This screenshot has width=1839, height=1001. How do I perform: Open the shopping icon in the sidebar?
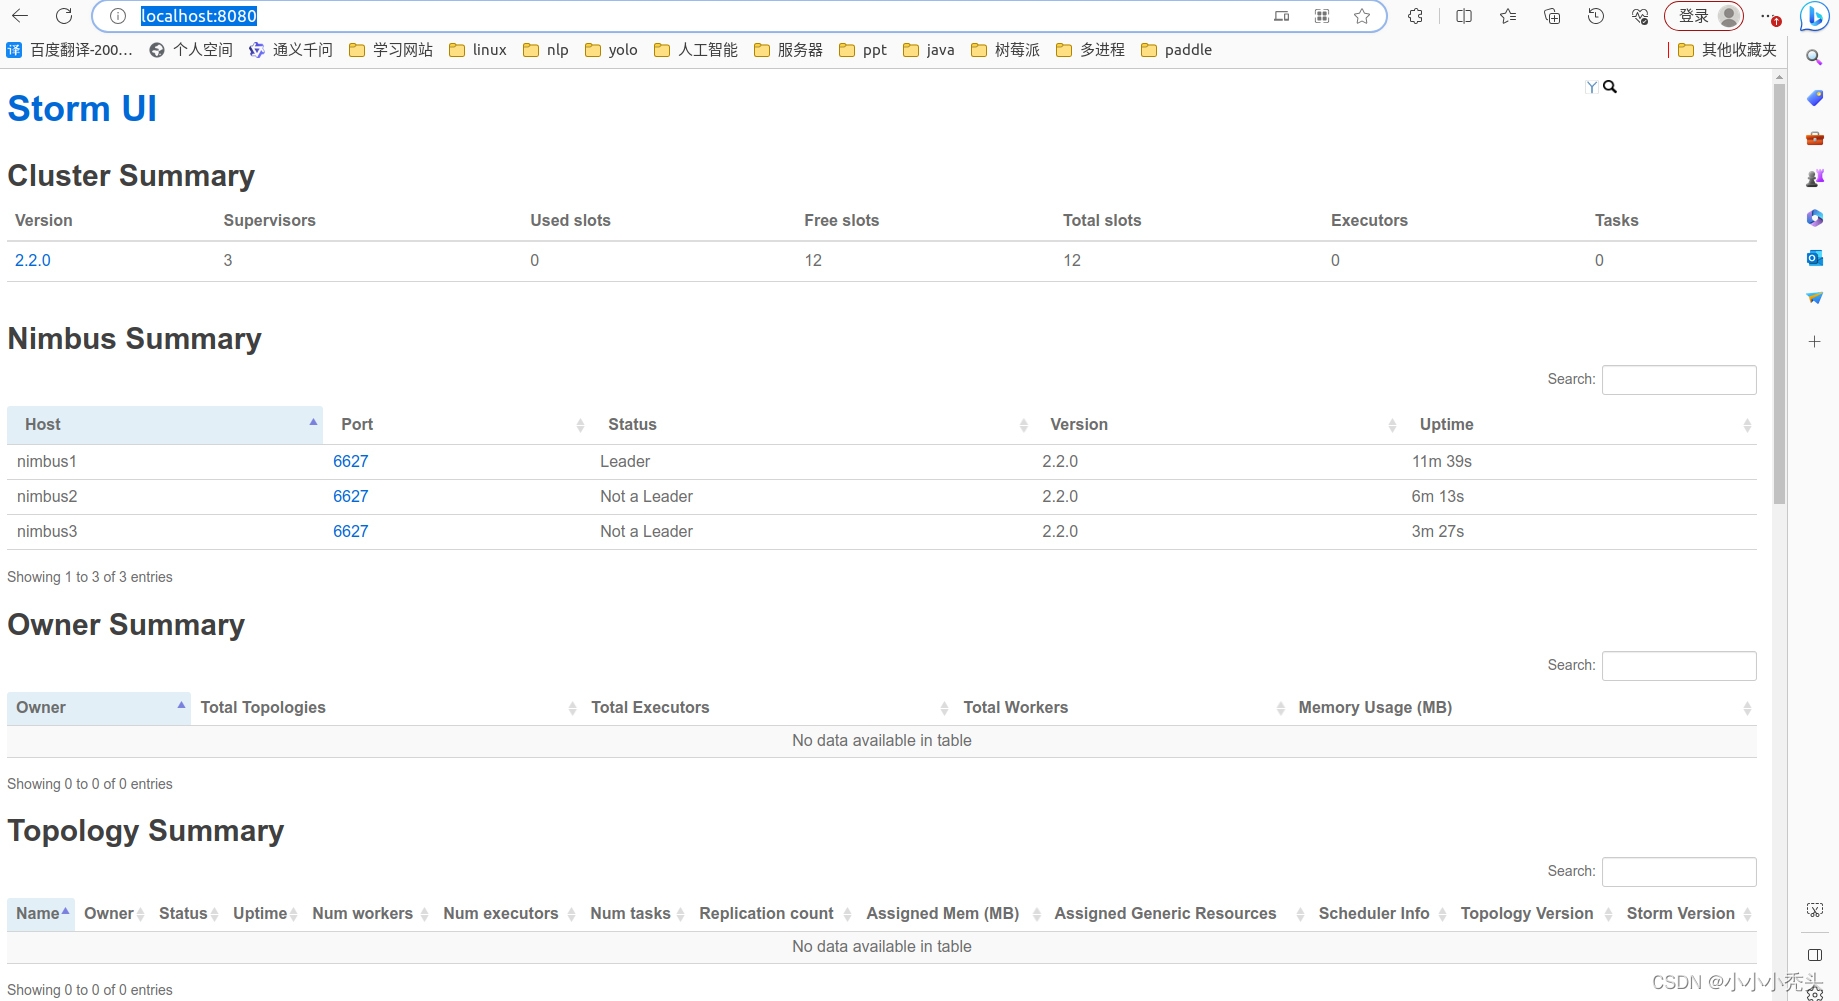tap(1814, 98)
